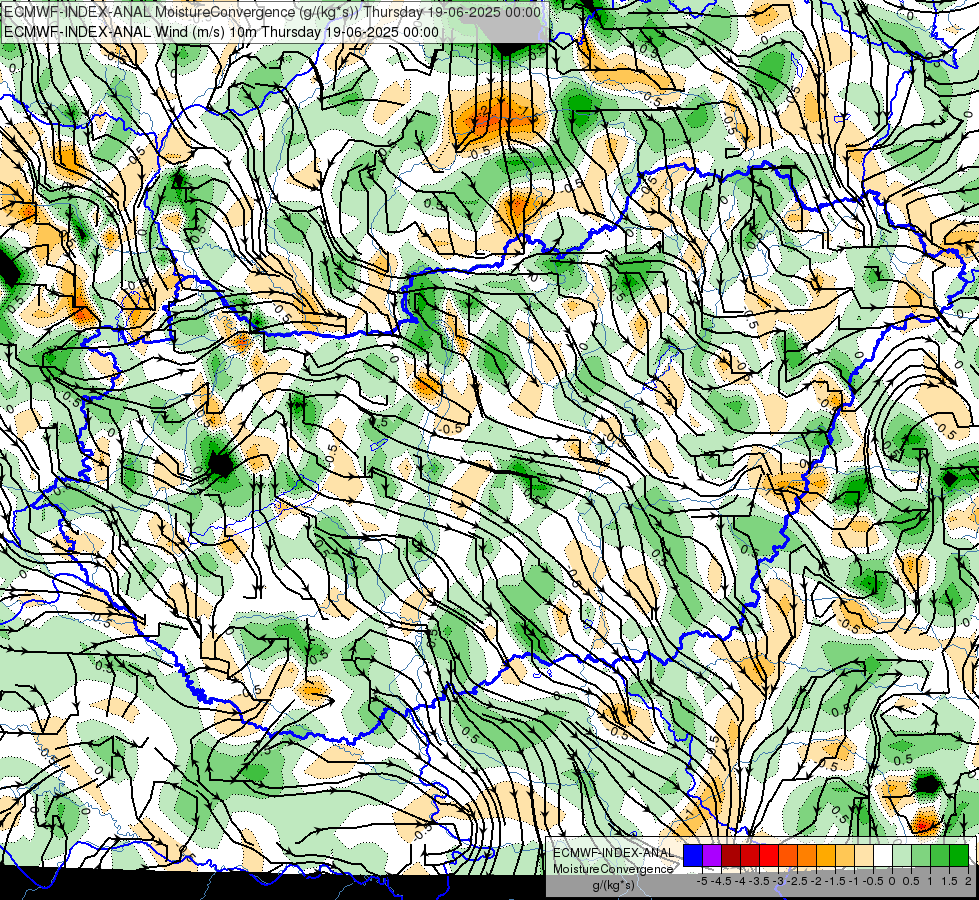
Task: Click the 'Wind (m/s) 10m' title line
Action: tap(221, 32)
